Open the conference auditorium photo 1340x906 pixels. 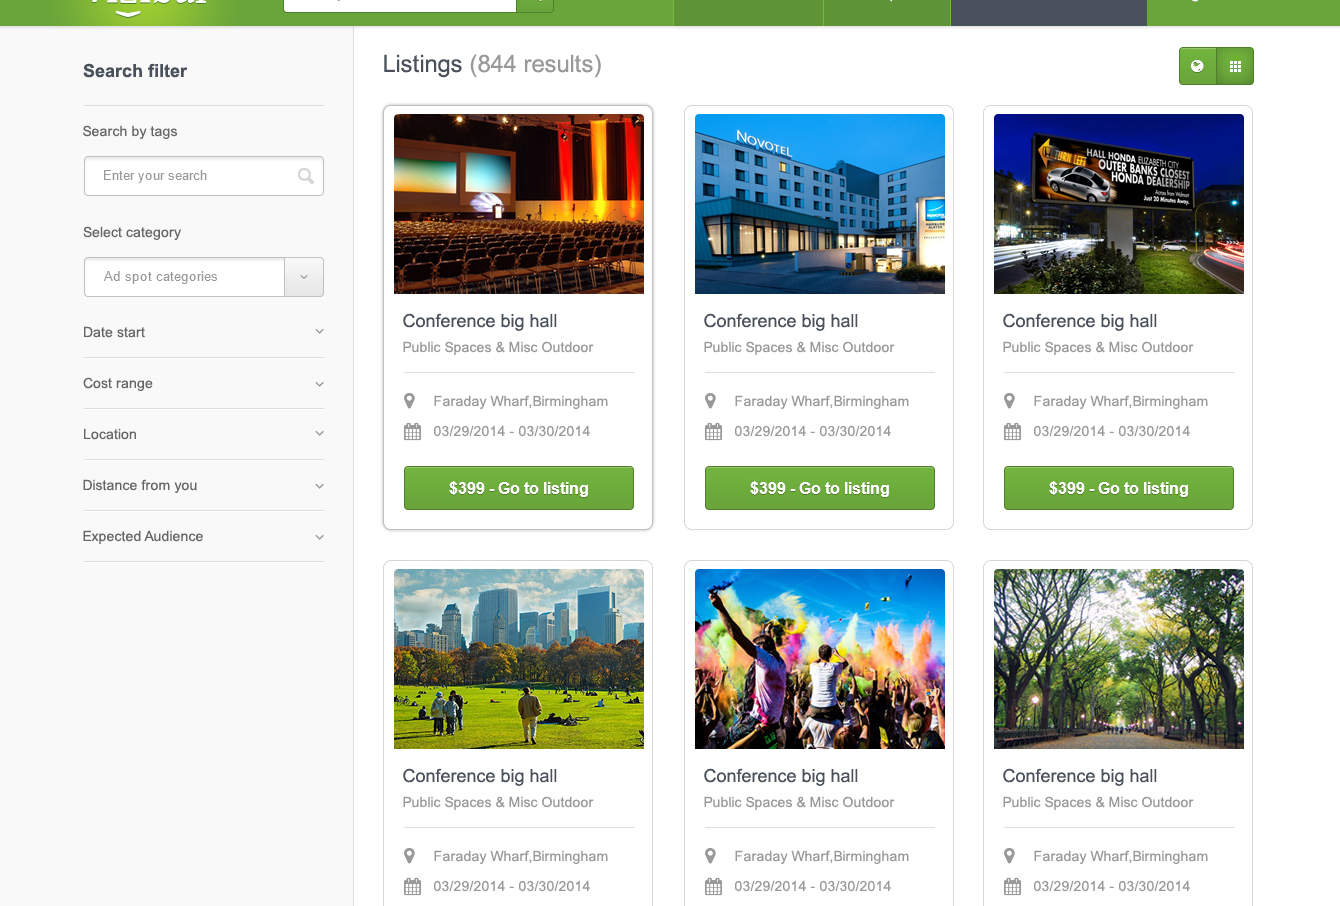coord(519,204)
